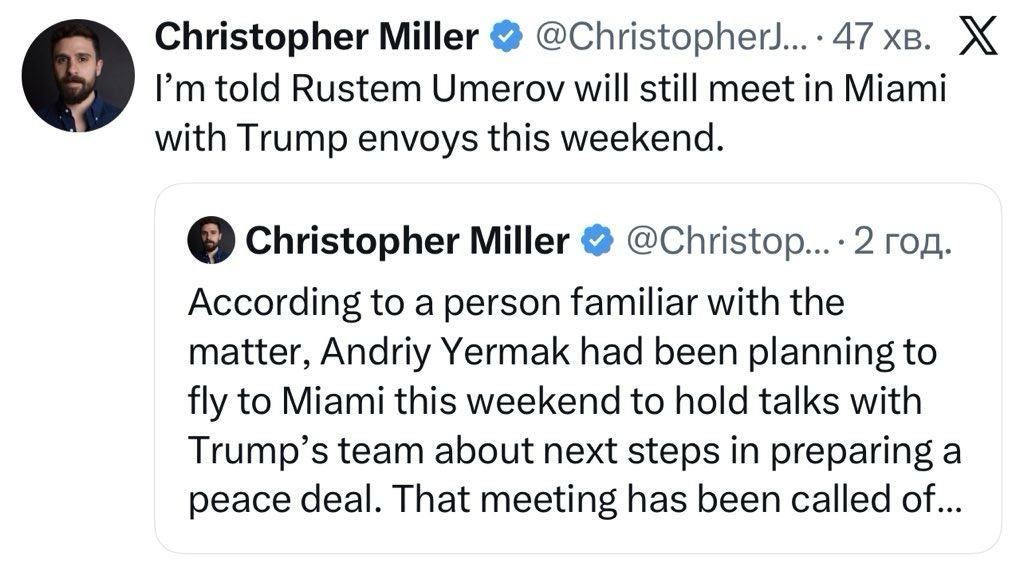Open the small avatar in quoted post

tap(211, 240)
